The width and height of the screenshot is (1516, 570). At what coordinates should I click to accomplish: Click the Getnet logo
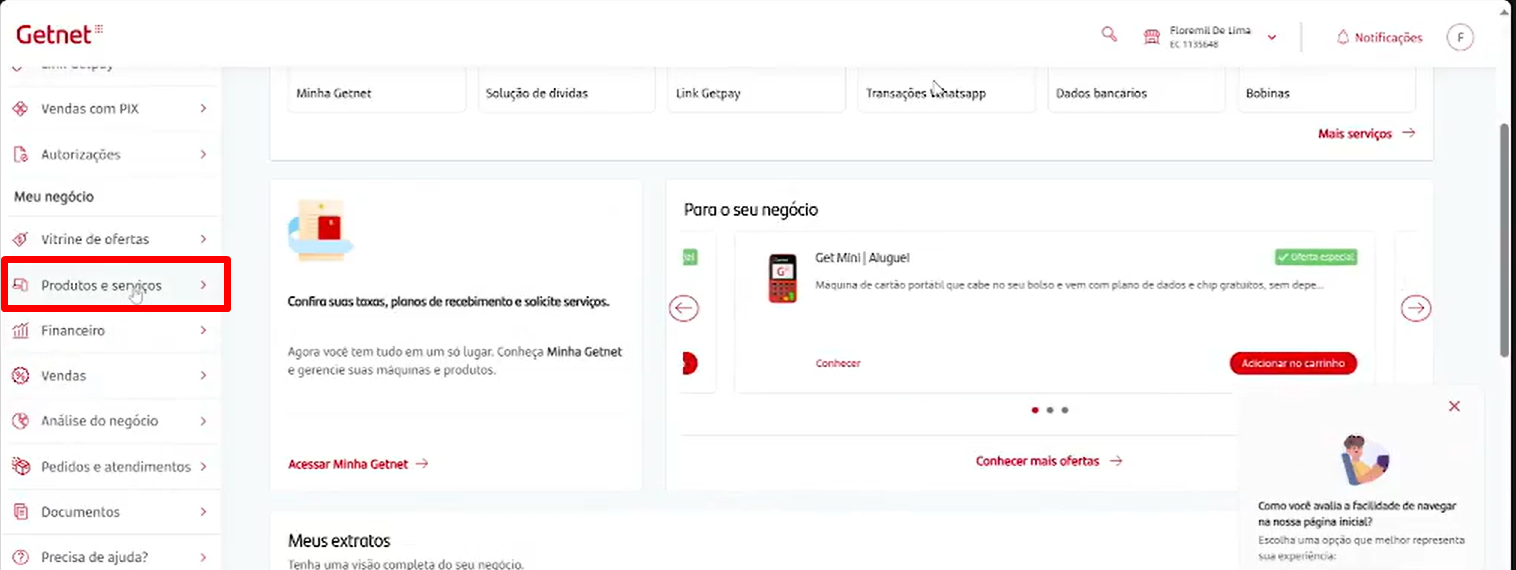[60, 34]
